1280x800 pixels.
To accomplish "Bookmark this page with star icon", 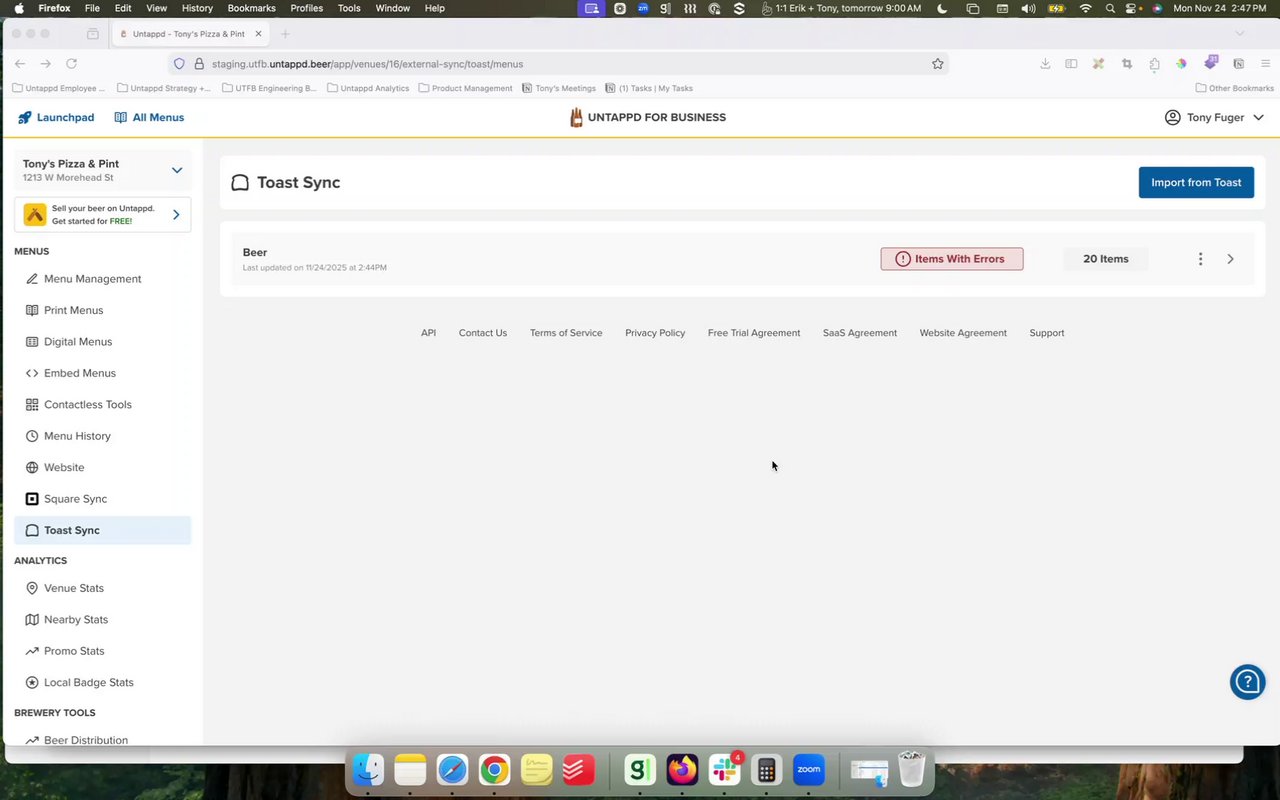I will coord(937,64).
